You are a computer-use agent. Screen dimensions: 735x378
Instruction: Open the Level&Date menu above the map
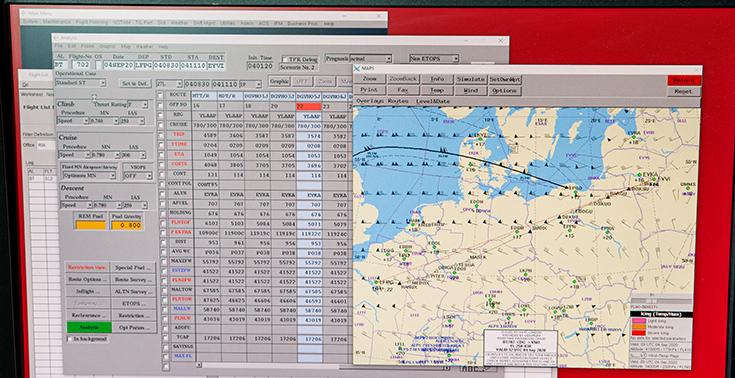[432, 101]
